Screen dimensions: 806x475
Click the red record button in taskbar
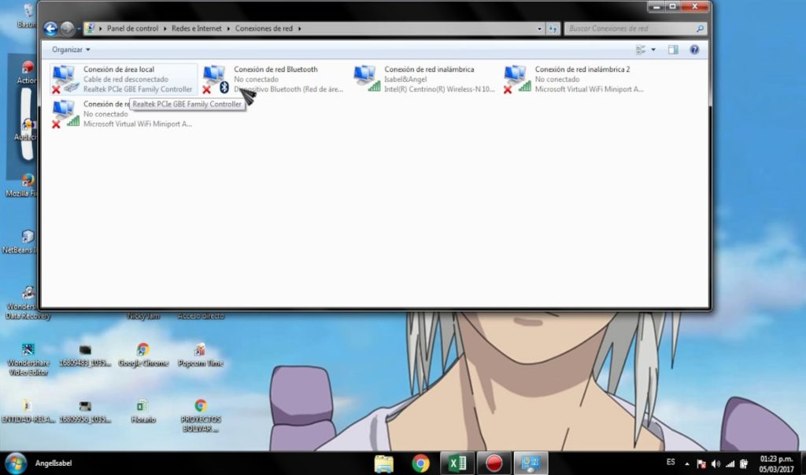(493, 463)
